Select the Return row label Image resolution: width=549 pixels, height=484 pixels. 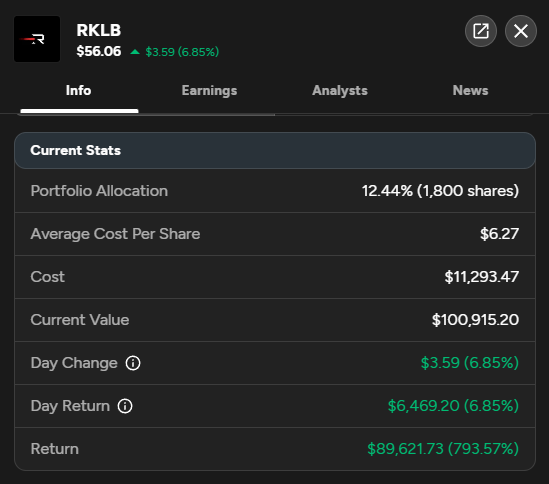point(55,449)
